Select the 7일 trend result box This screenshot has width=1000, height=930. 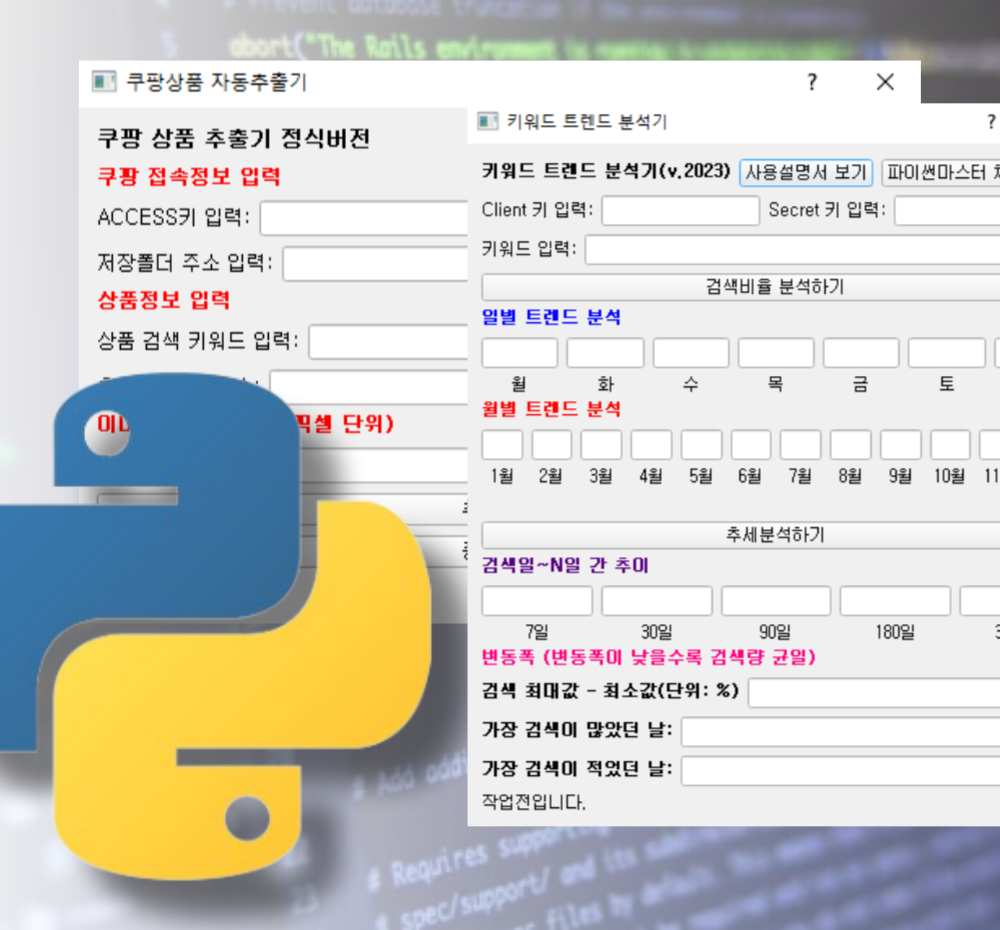[x=537, y=600]
